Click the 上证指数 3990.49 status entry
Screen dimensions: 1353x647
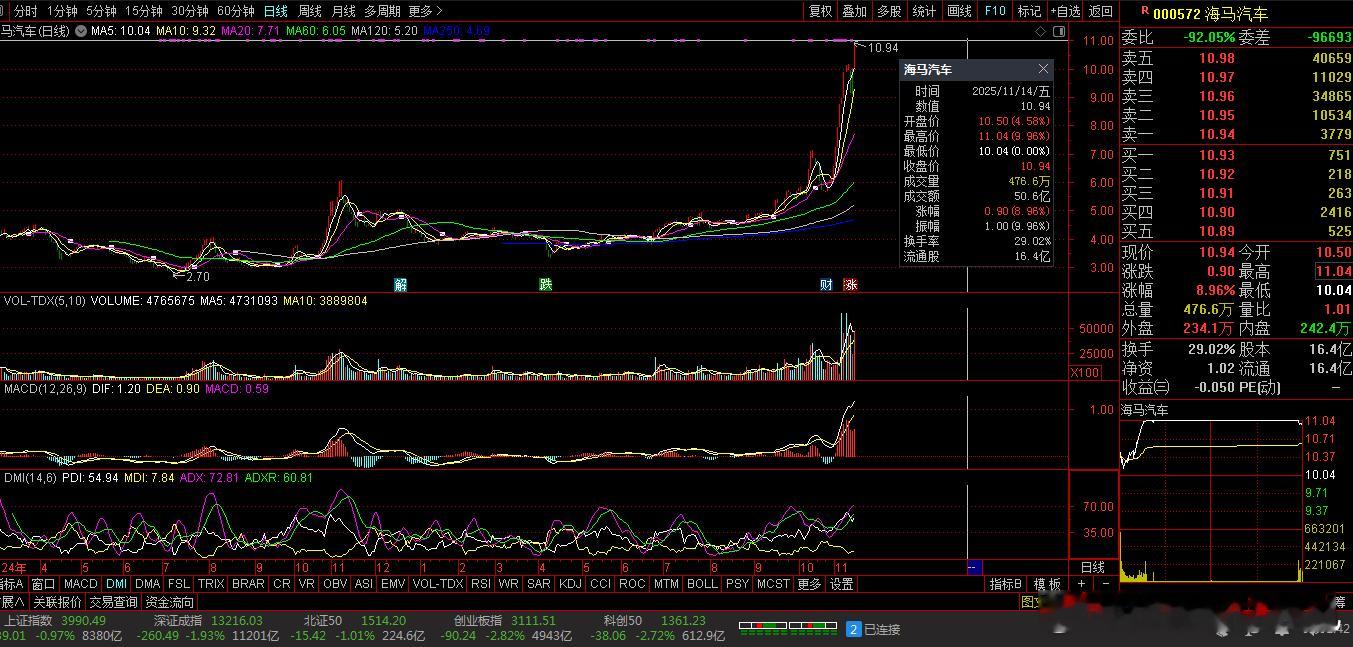pyautogui.click(x=54, y=621)
